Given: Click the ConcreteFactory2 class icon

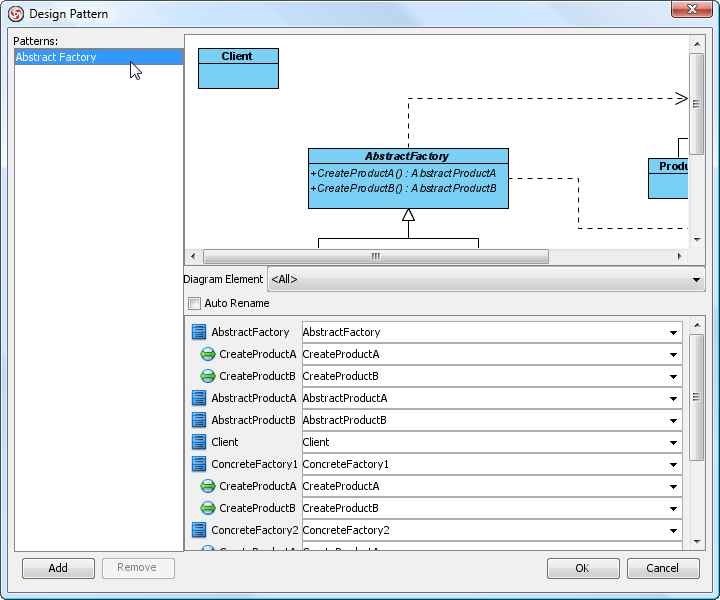Looking at the screenshot, I should tap(199, 530).
